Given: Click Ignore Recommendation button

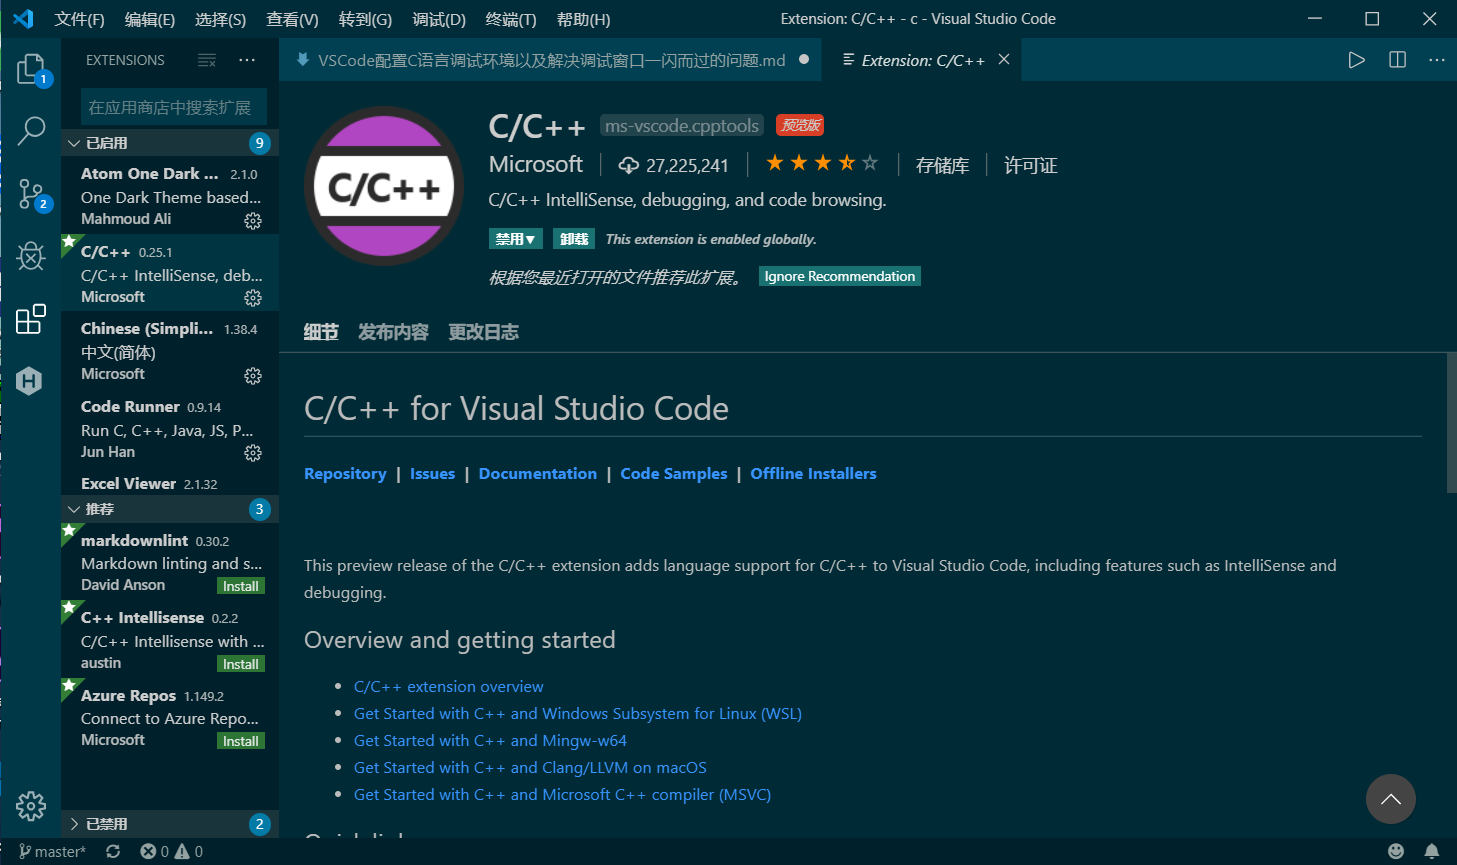Looking at the screenshot, I should (840, 276).
